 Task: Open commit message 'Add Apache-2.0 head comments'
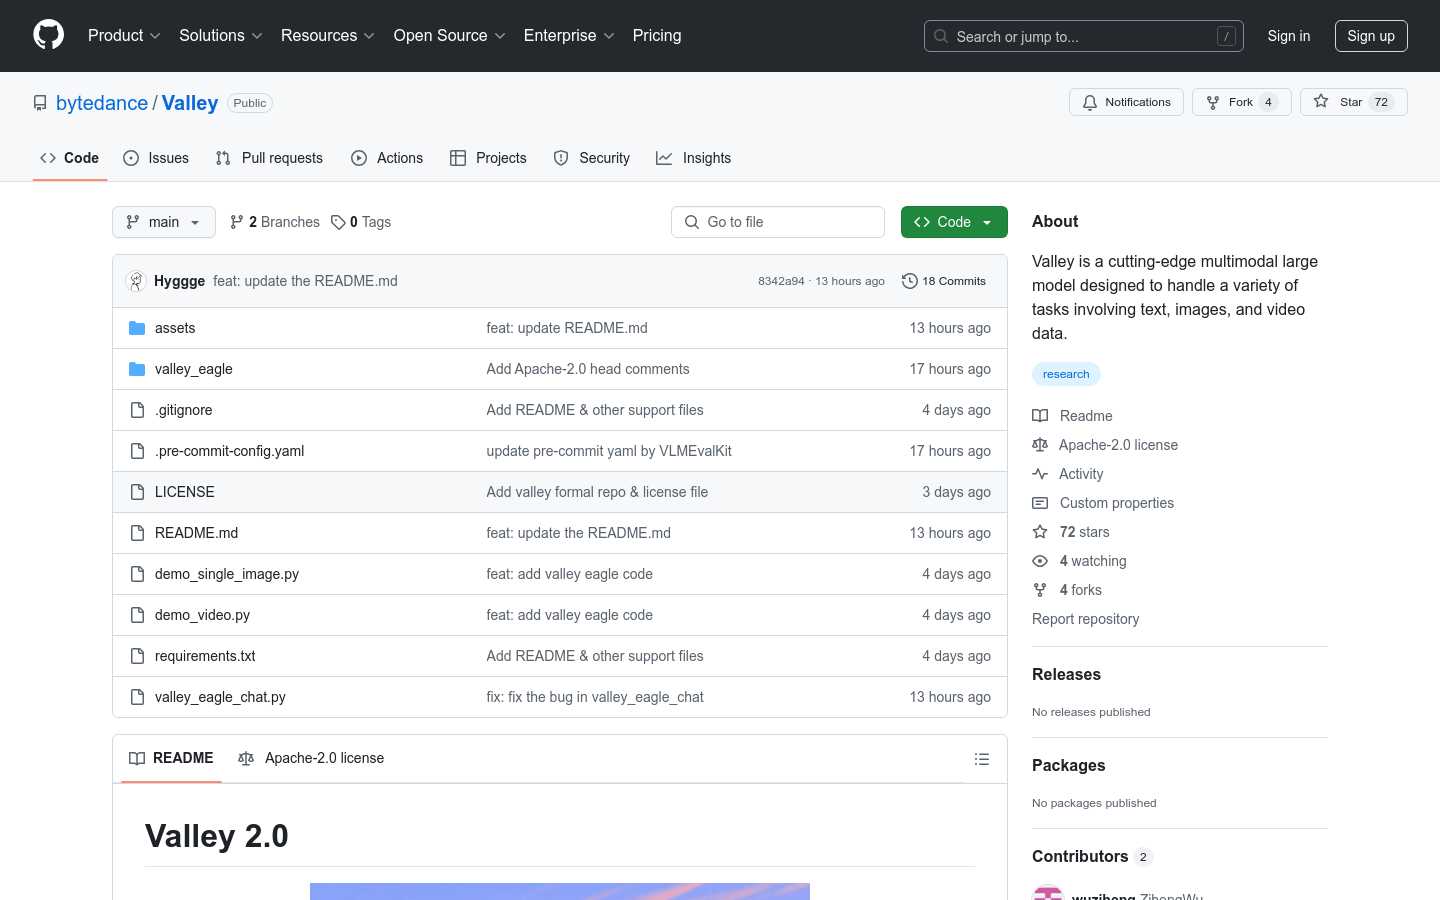pos(588,369)
